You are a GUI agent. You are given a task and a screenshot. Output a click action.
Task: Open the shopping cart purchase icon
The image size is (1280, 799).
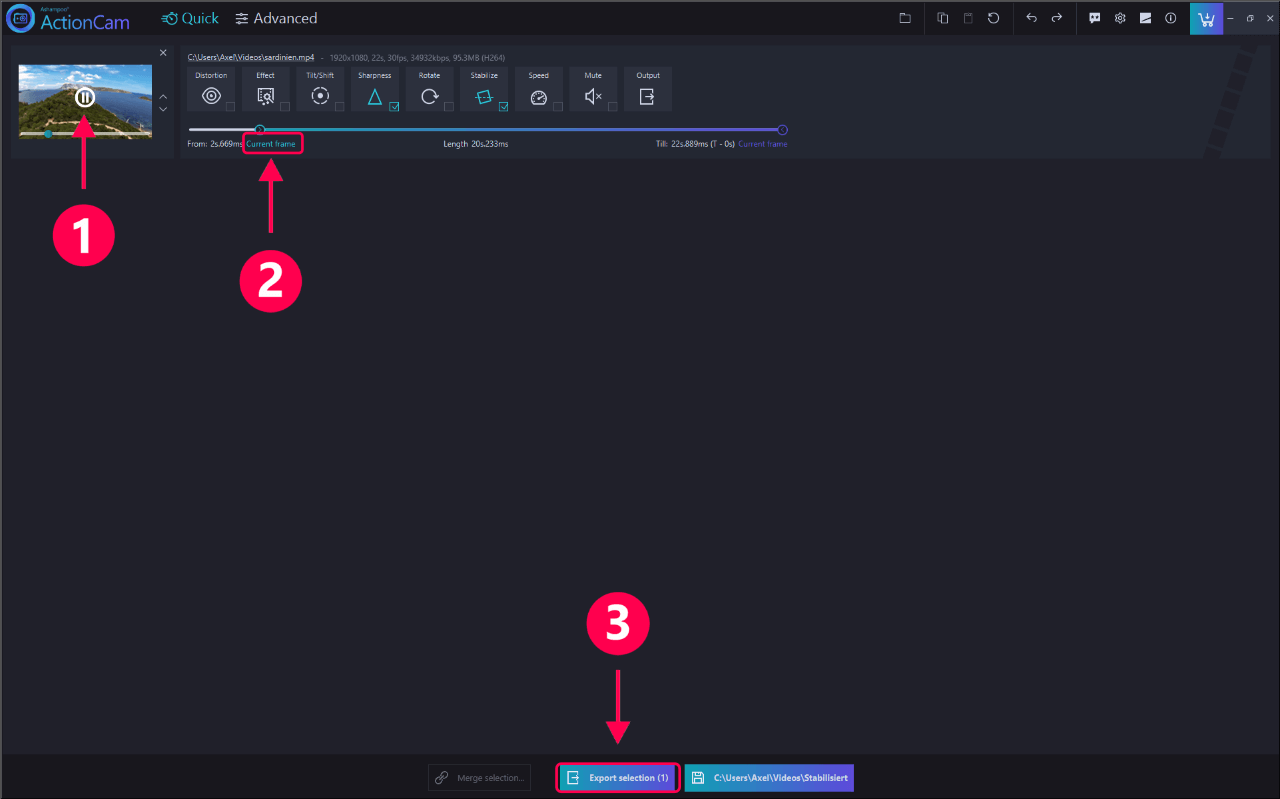pyautogui.click(x=1206, y=18)
